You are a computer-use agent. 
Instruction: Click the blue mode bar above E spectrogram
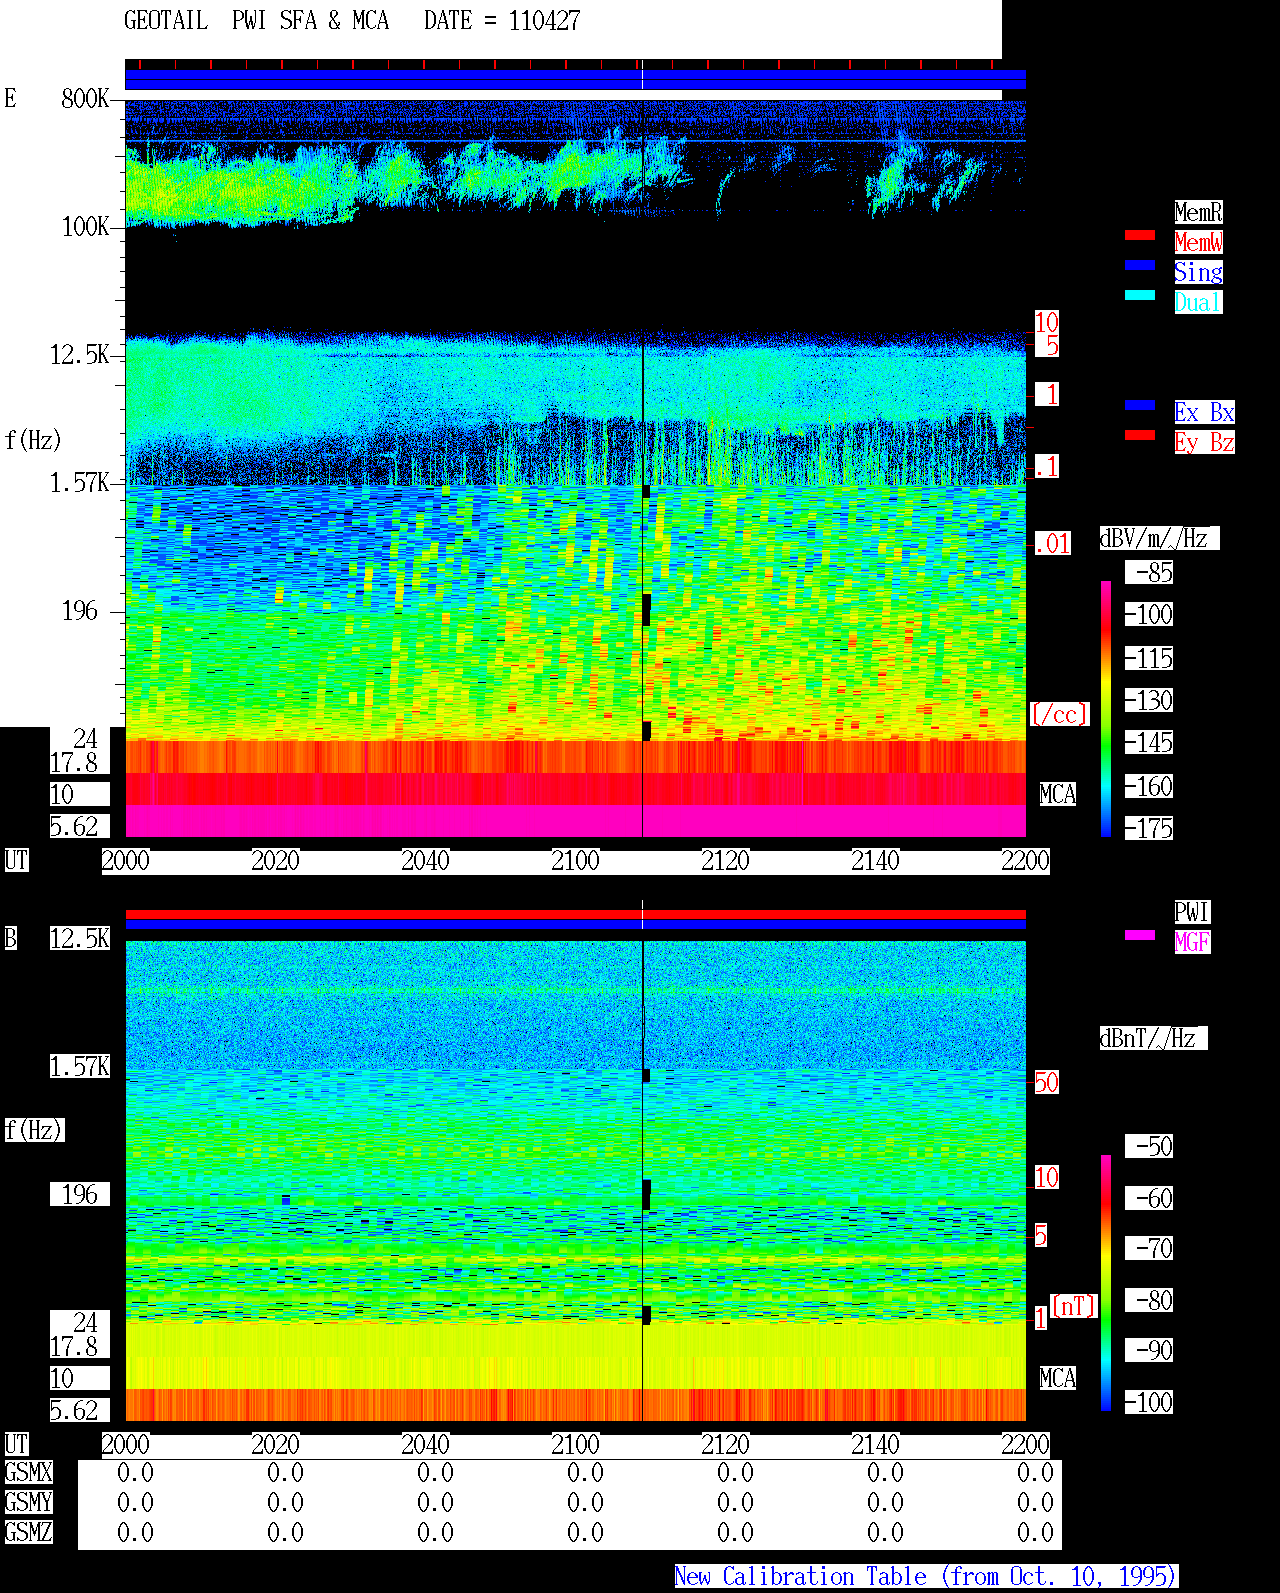tap(575, 80)
